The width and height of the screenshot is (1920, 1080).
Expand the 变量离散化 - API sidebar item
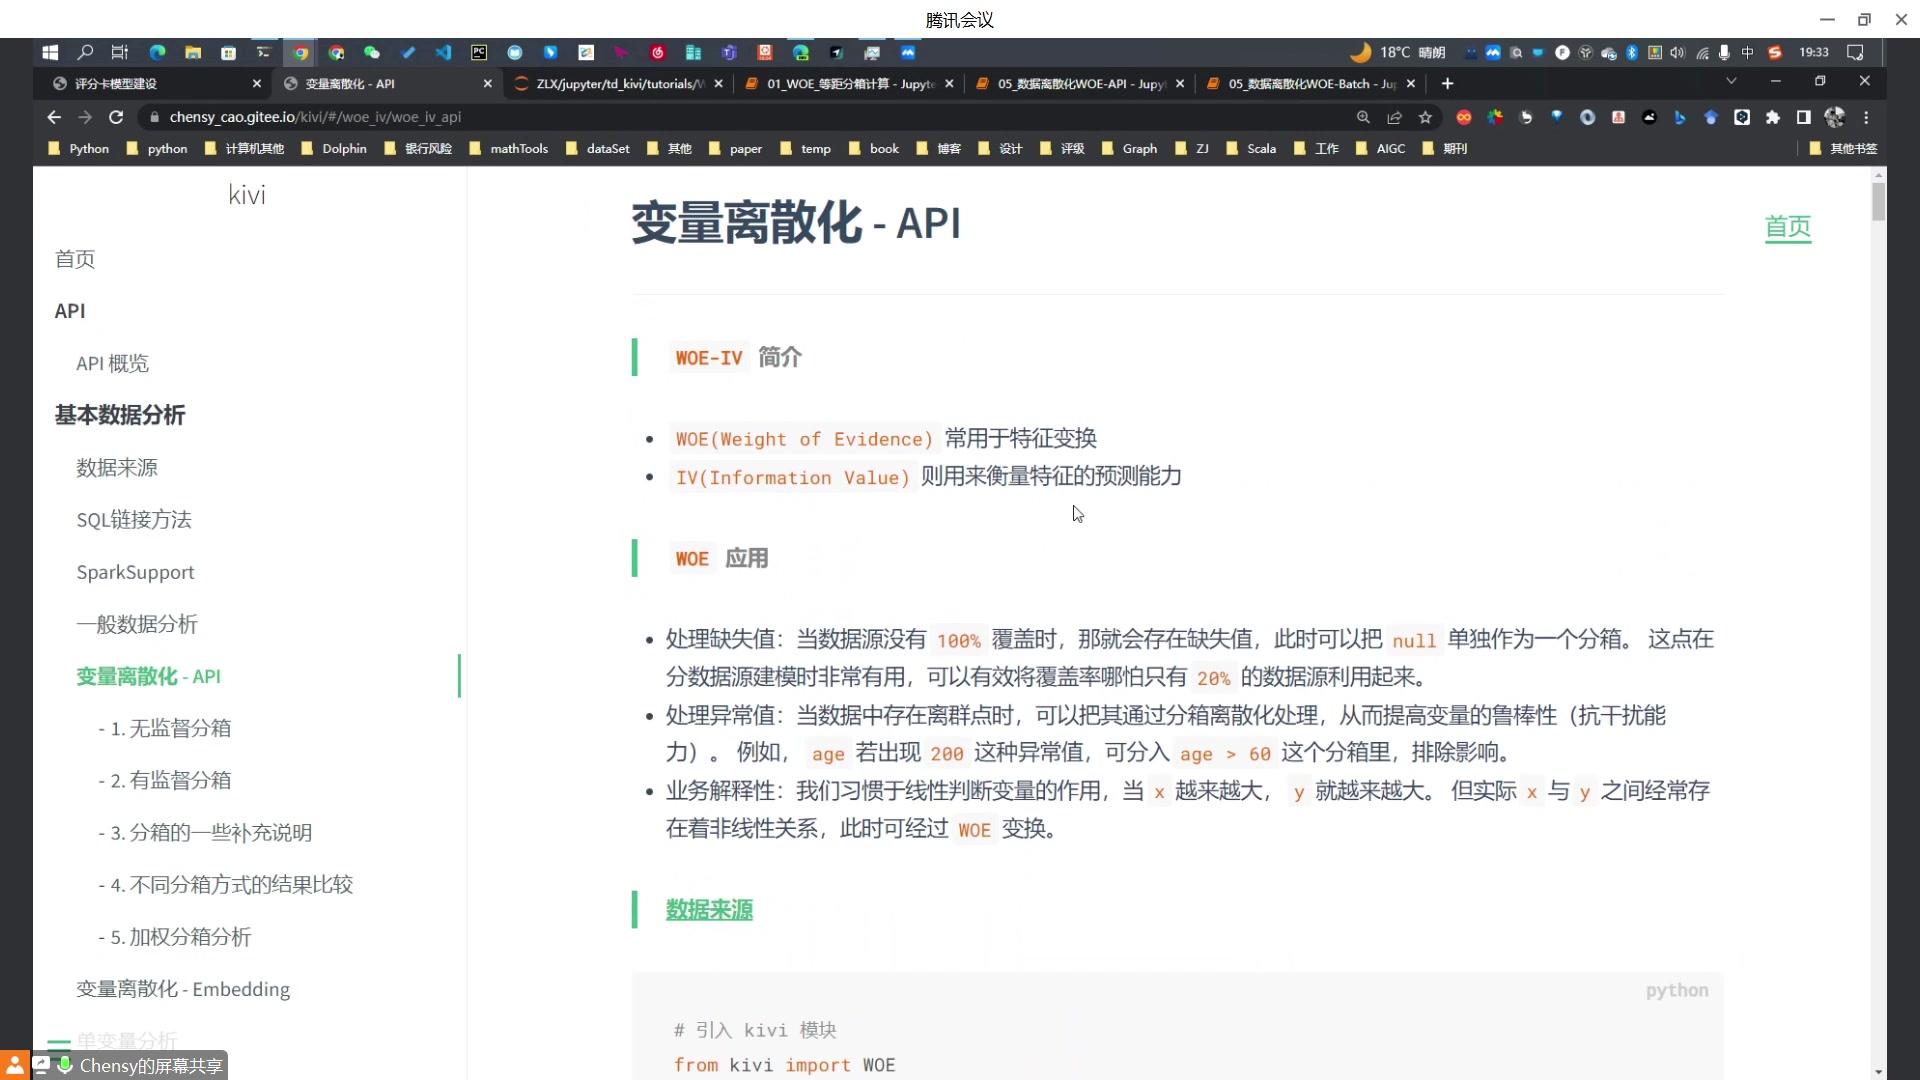tap(149, 676)
